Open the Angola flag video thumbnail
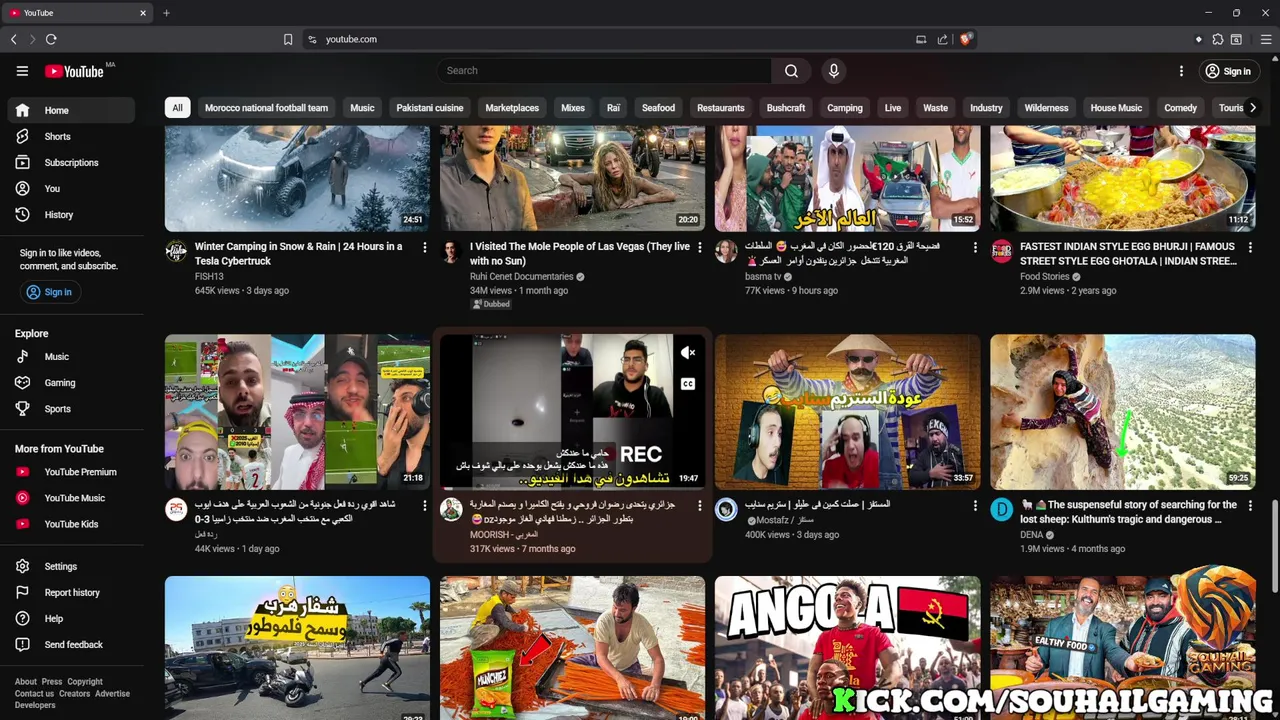The height and width of the screenshot is (720, 1280). (x=847, y=648)
